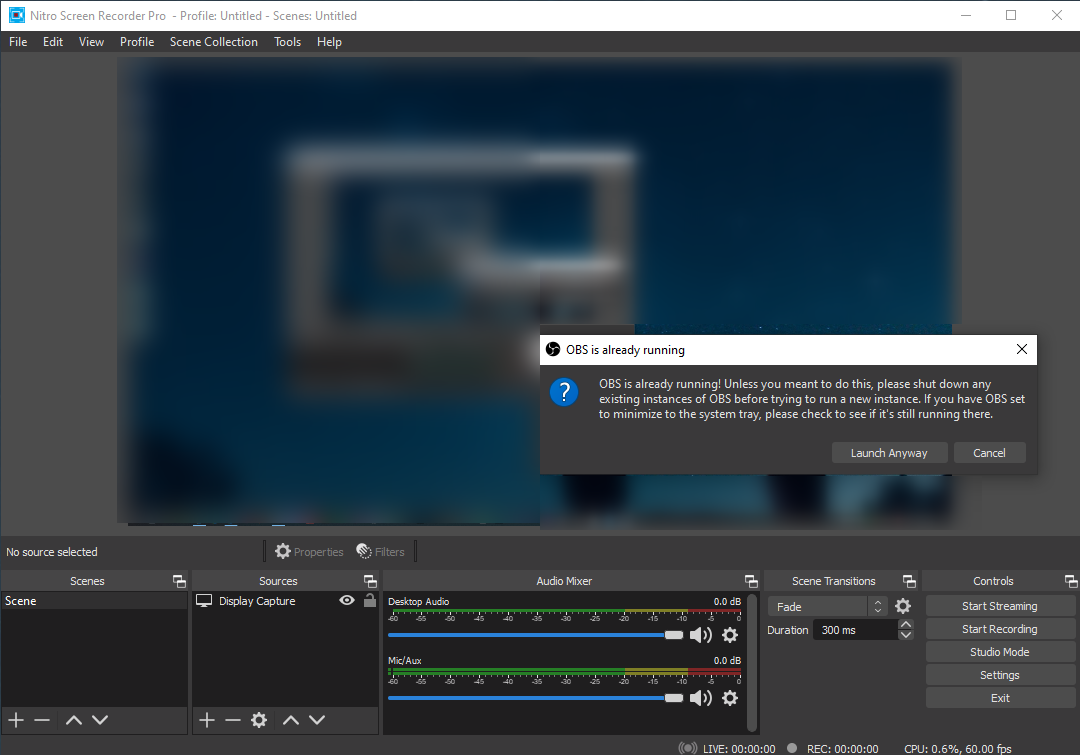Move source up in Sources list
The image size is (1080, 755).
point(291,720)
